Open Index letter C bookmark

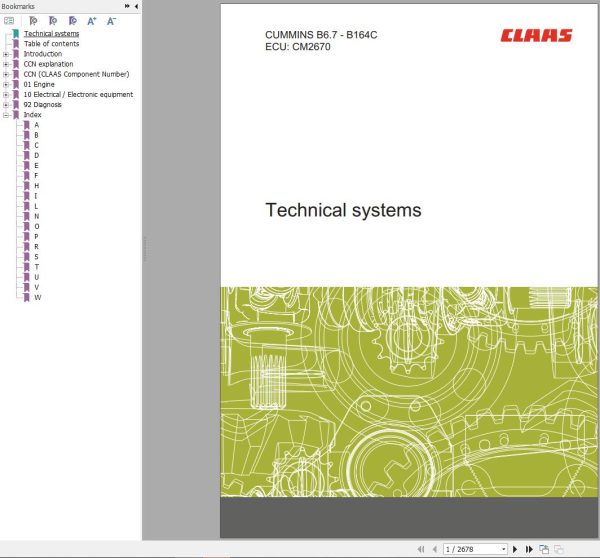tap(36, 145)
